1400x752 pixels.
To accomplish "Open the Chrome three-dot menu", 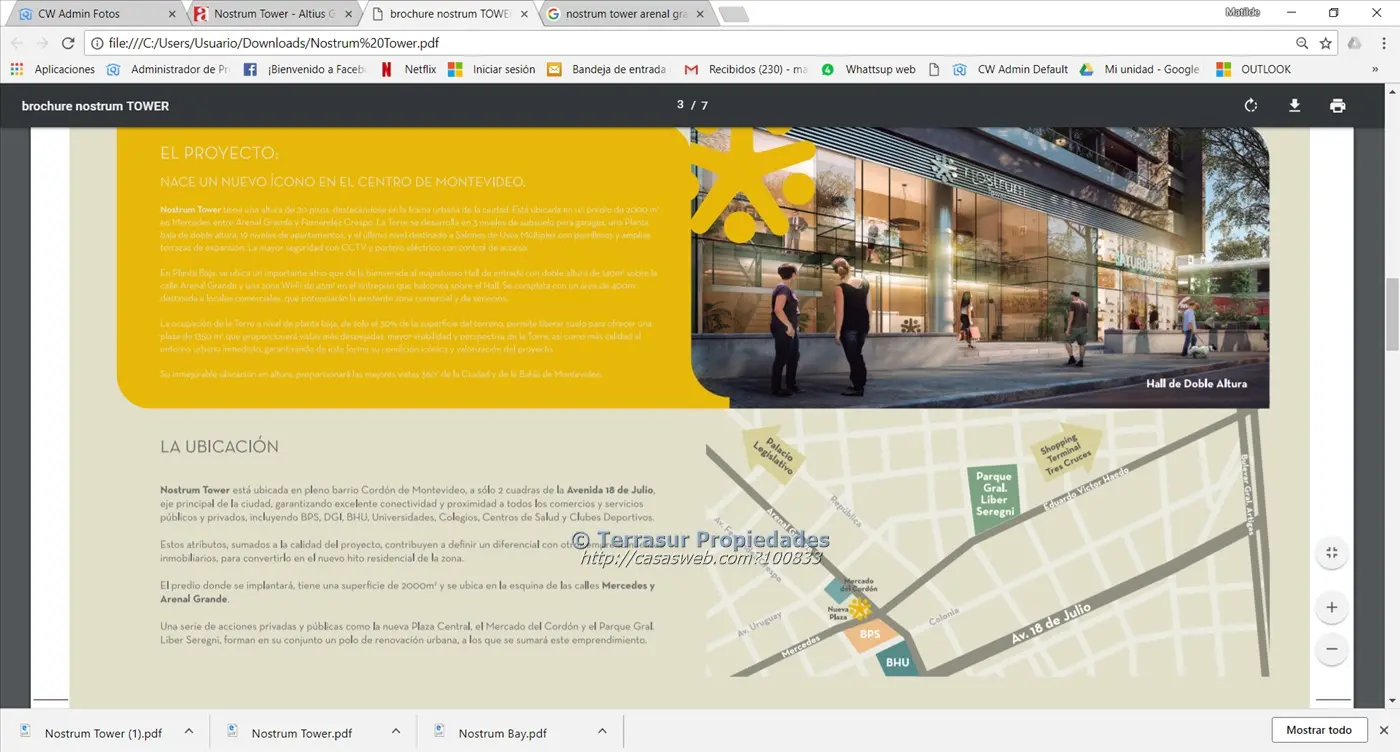I will (x=1382, y=44).
